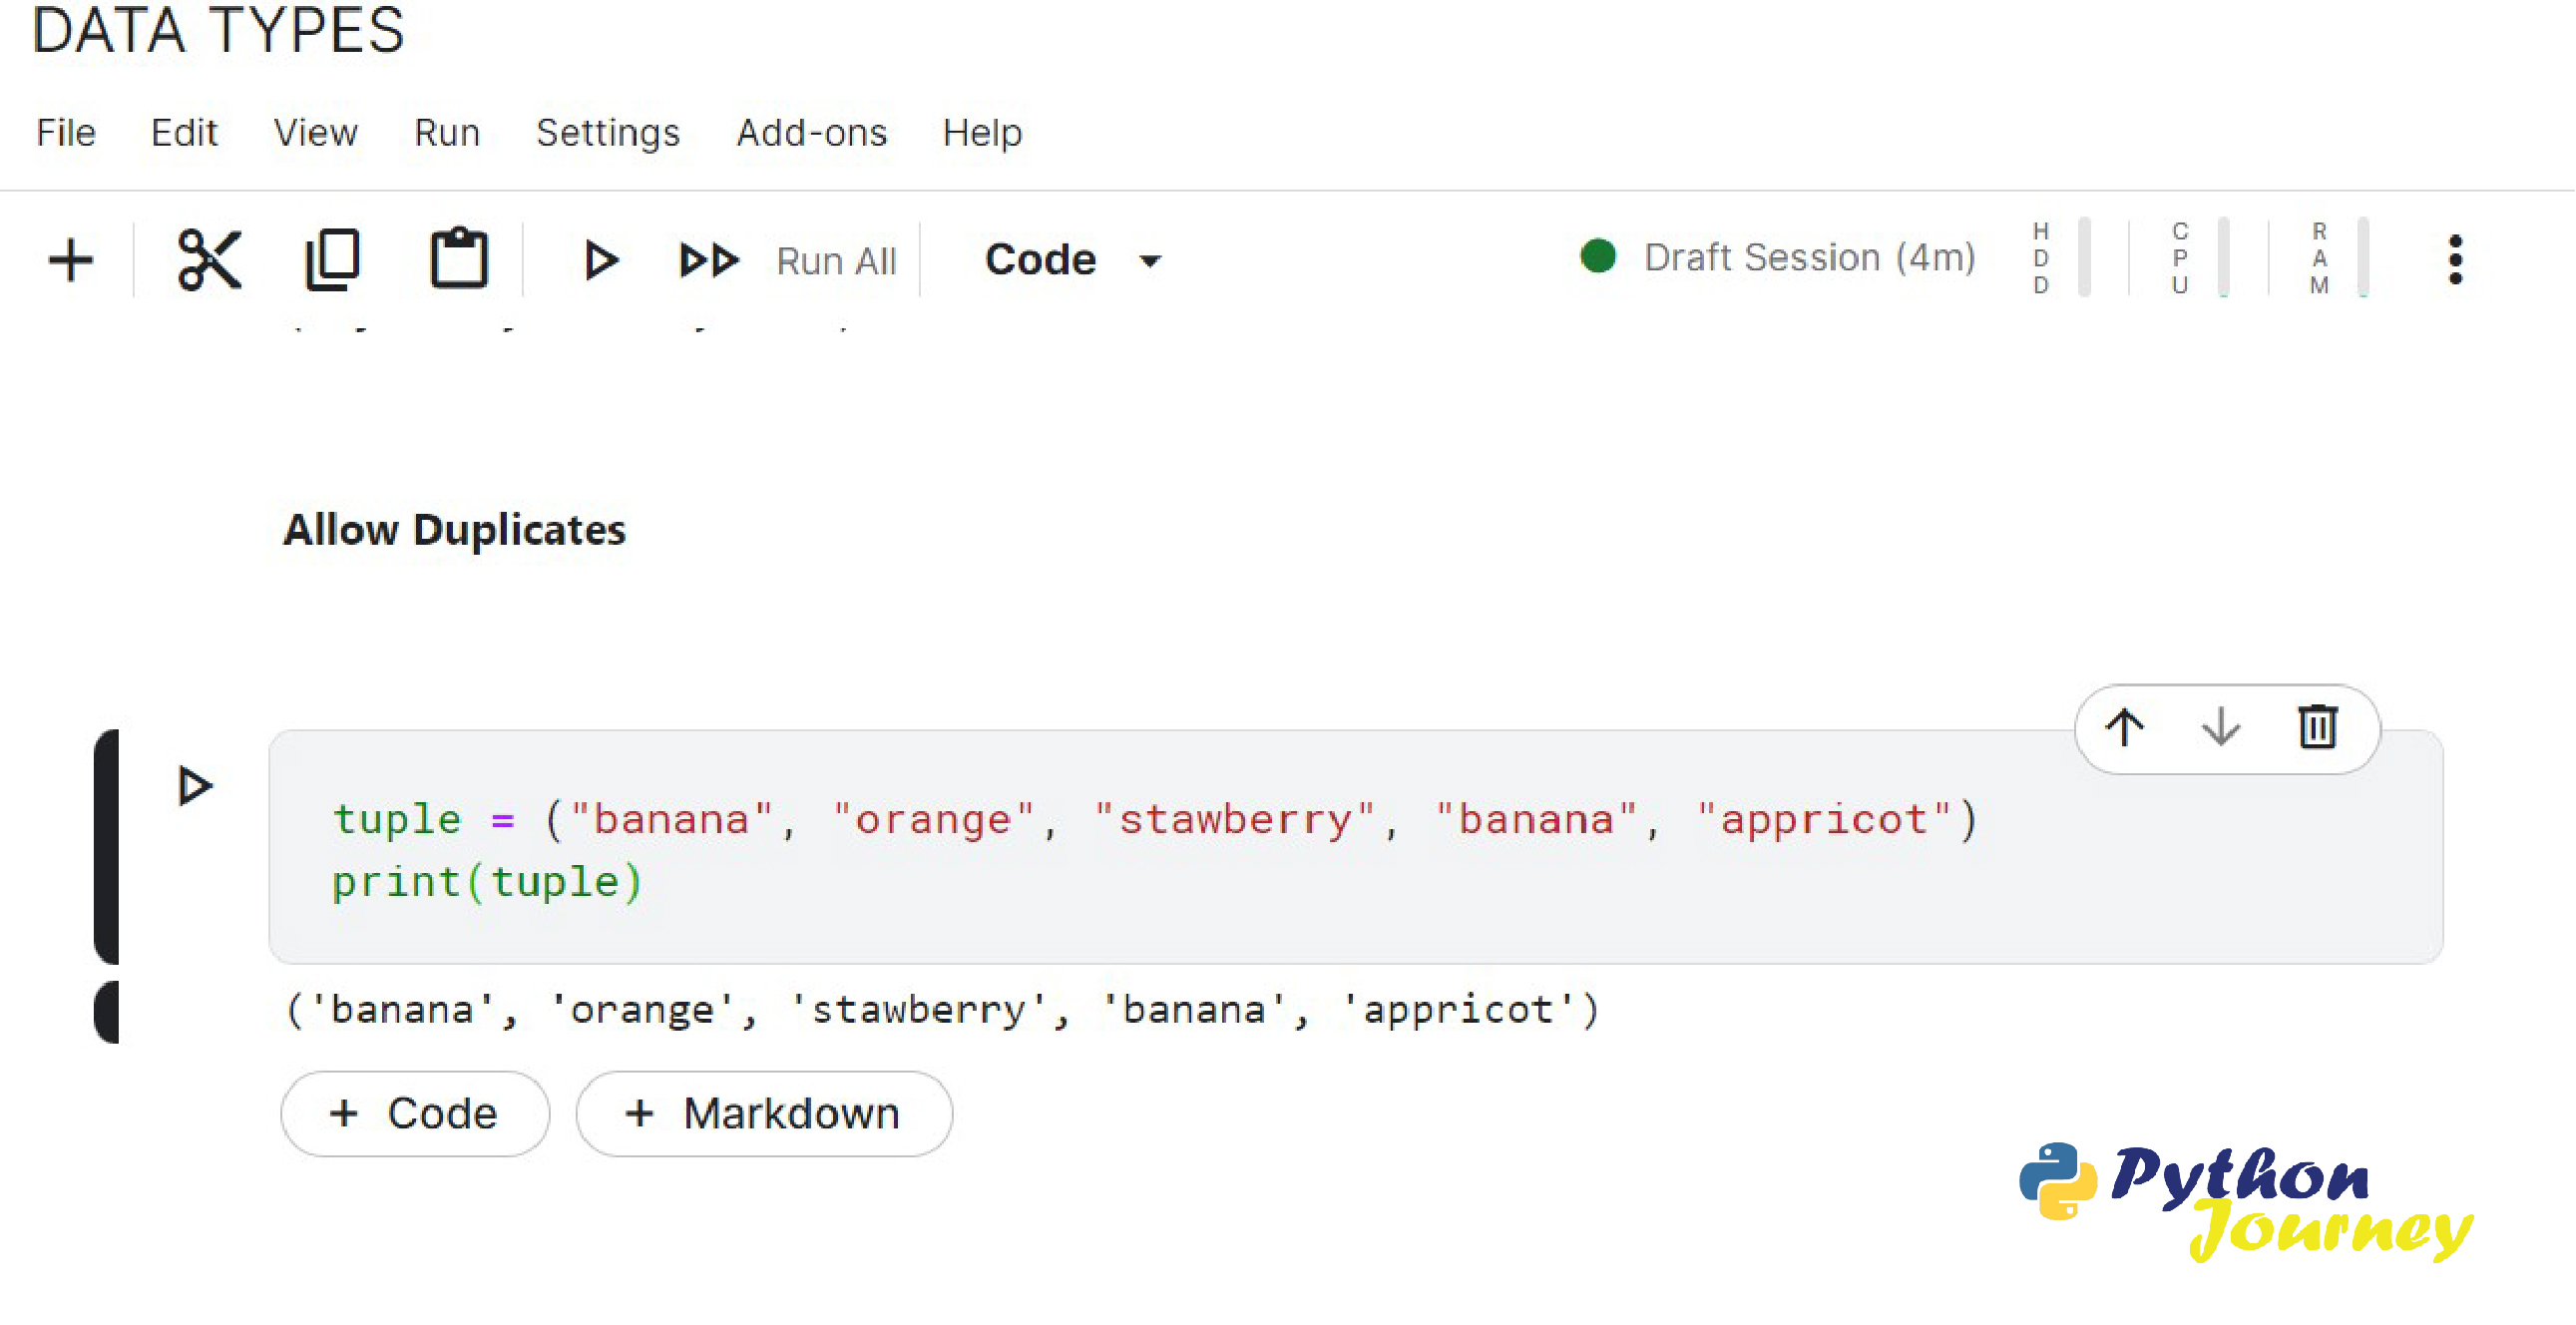Cut the cell with scissors icon
The width and height of the screenshot is (2576, 1325).
point(209,260)
